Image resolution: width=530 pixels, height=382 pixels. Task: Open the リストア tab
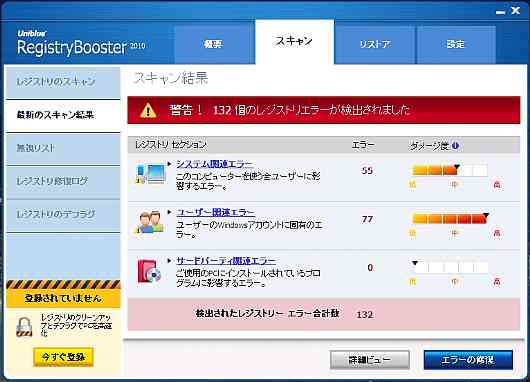[375, 45]
